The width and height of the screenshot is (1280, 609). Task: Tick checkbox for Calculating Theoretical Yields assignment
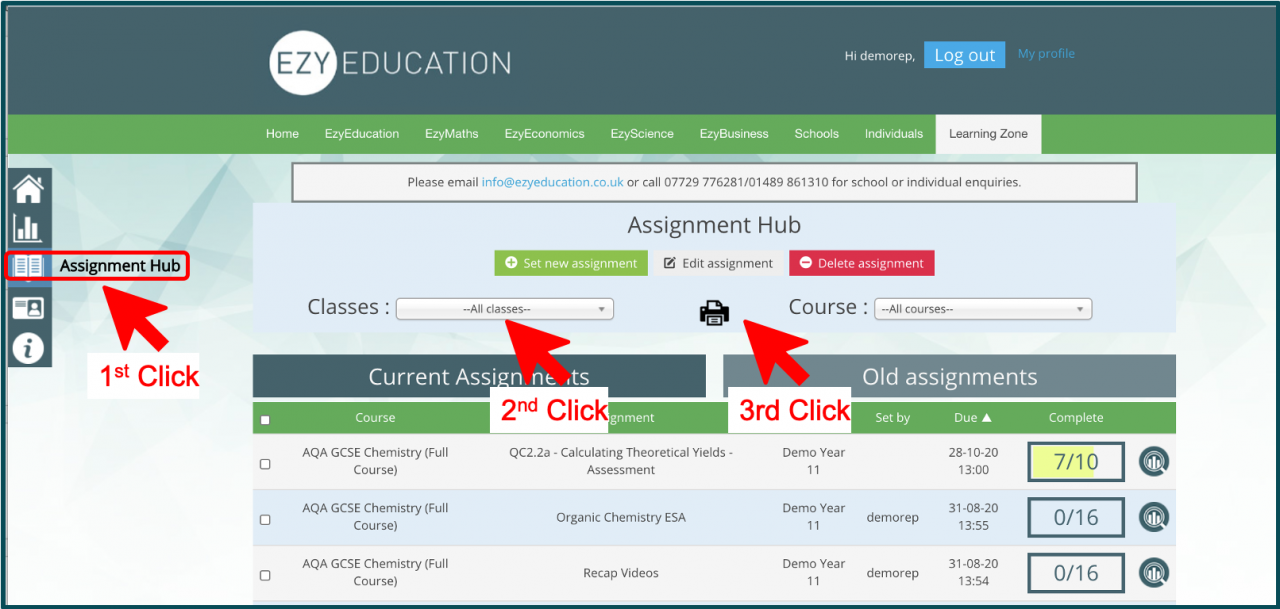click(265, 464)
